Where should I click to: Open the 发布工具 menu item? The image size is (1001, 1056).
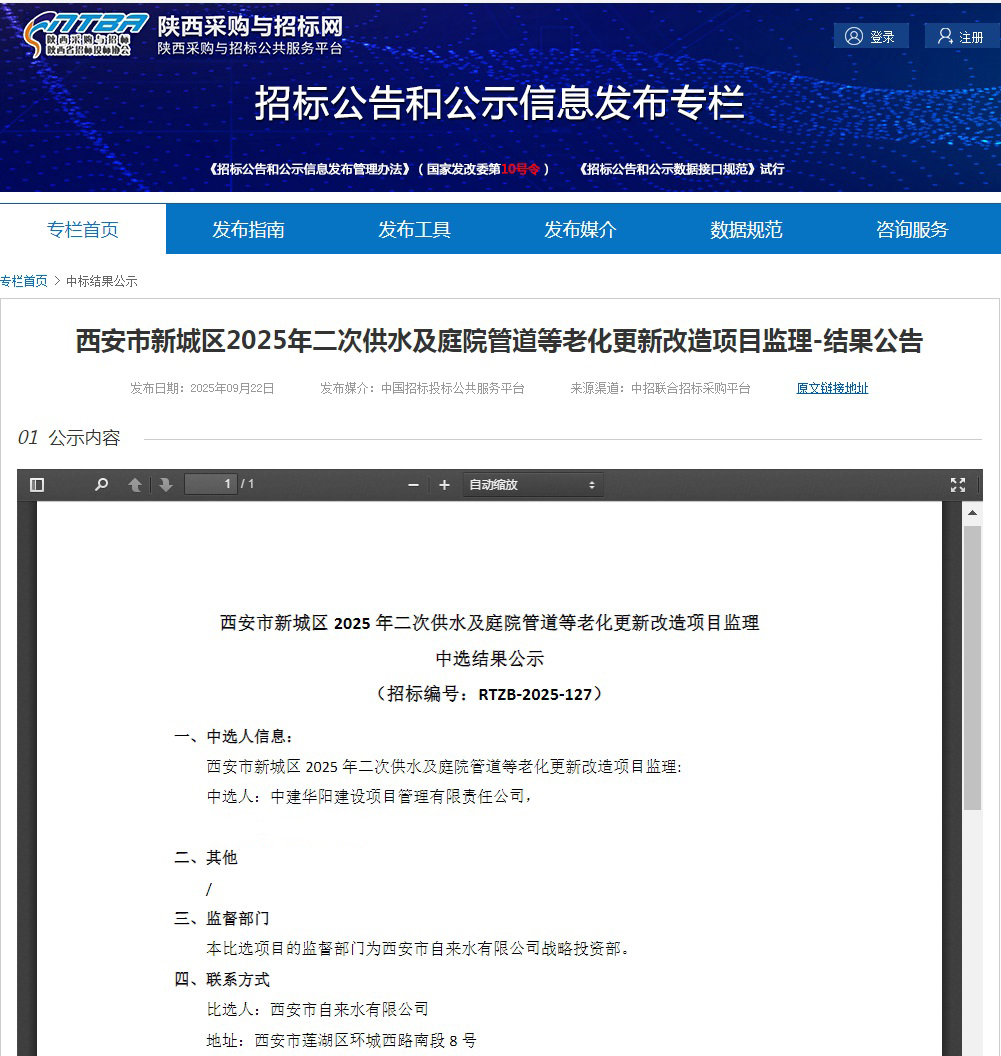click(414, 229)
